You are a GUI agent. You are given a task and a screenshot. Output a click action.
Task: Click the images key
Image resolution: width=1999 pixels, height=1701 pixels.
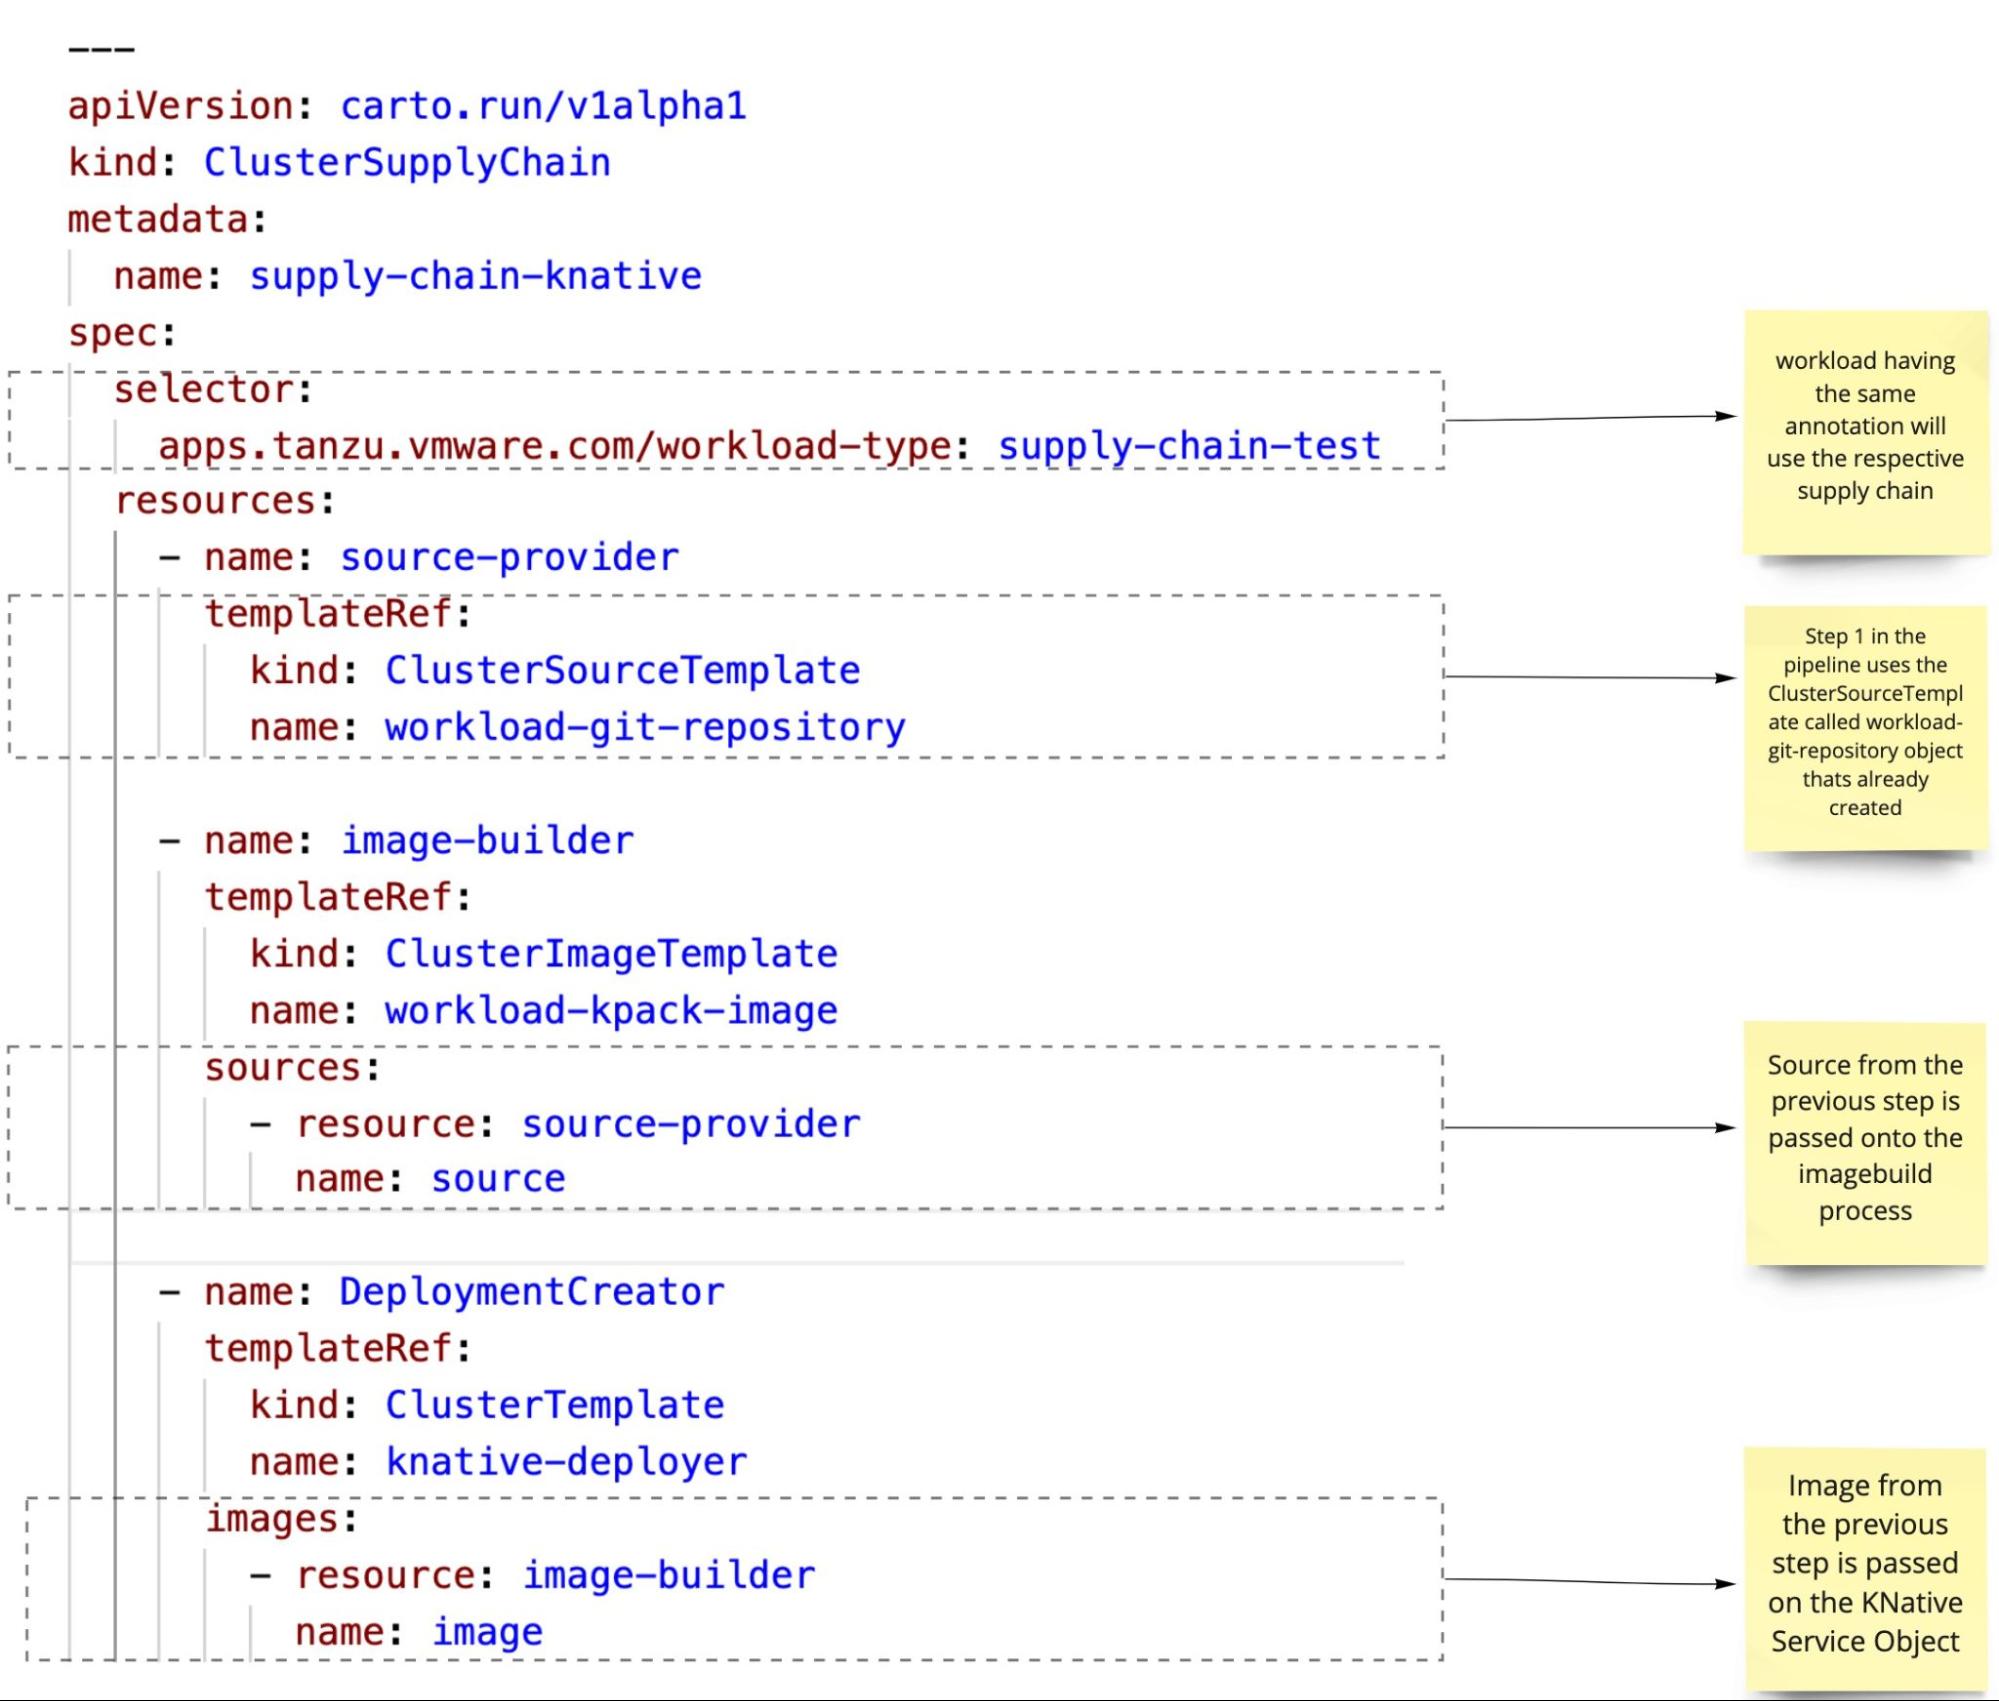point(271,1519)
